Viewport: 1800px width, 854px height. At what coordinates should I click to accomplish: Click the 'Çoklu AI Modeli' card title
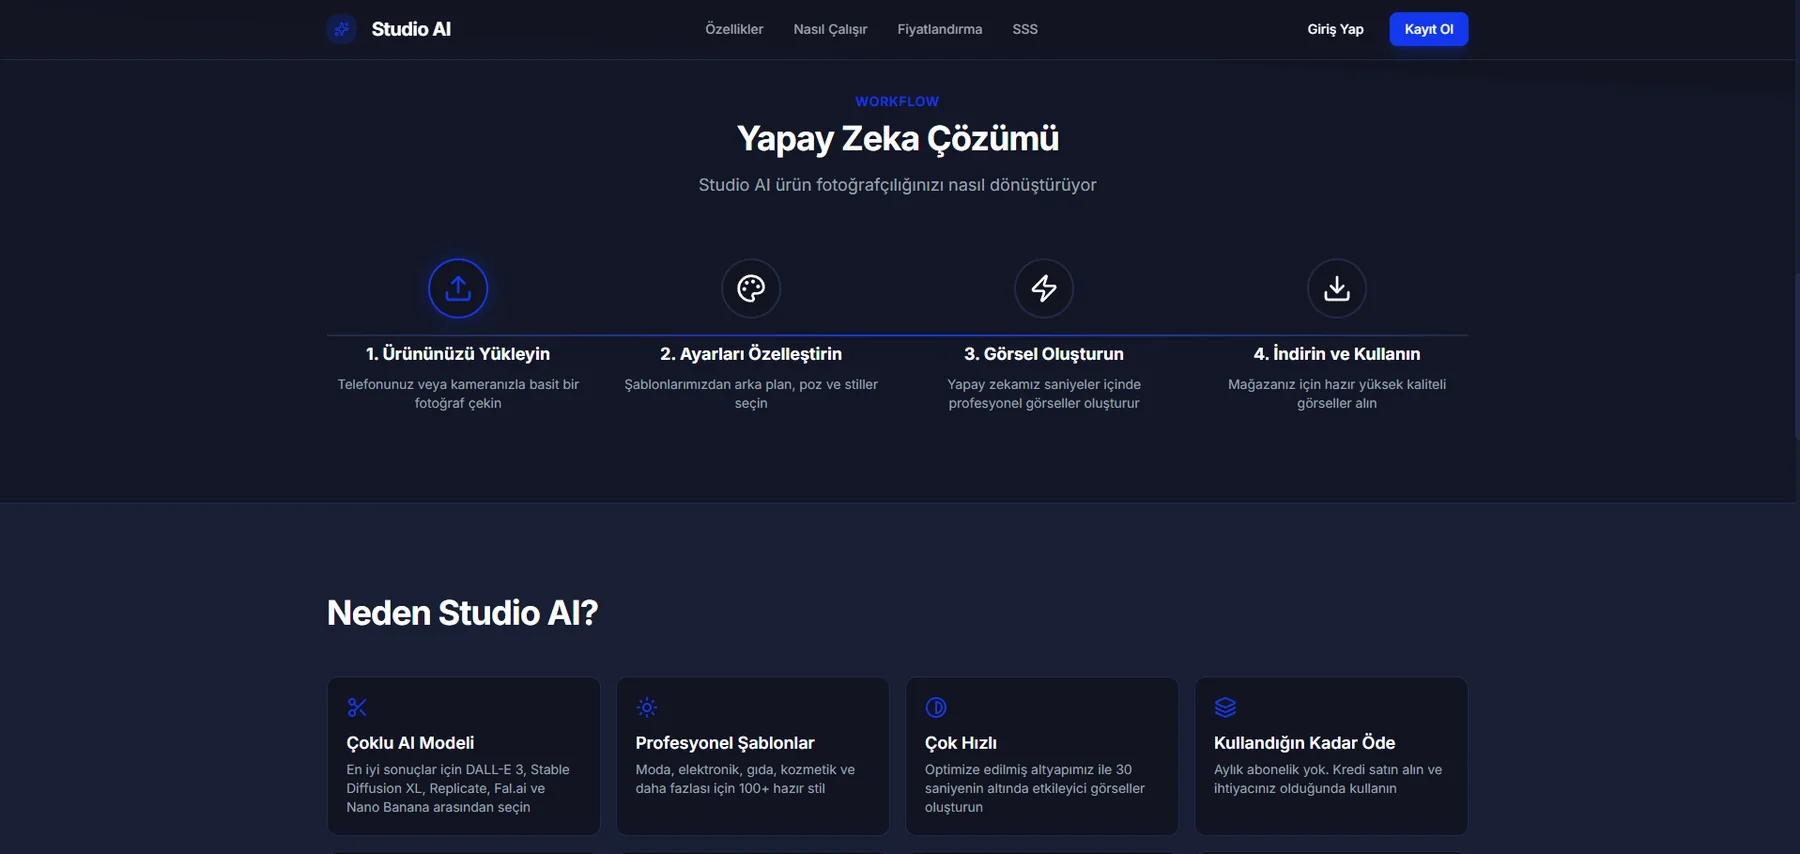click(410, 743)
